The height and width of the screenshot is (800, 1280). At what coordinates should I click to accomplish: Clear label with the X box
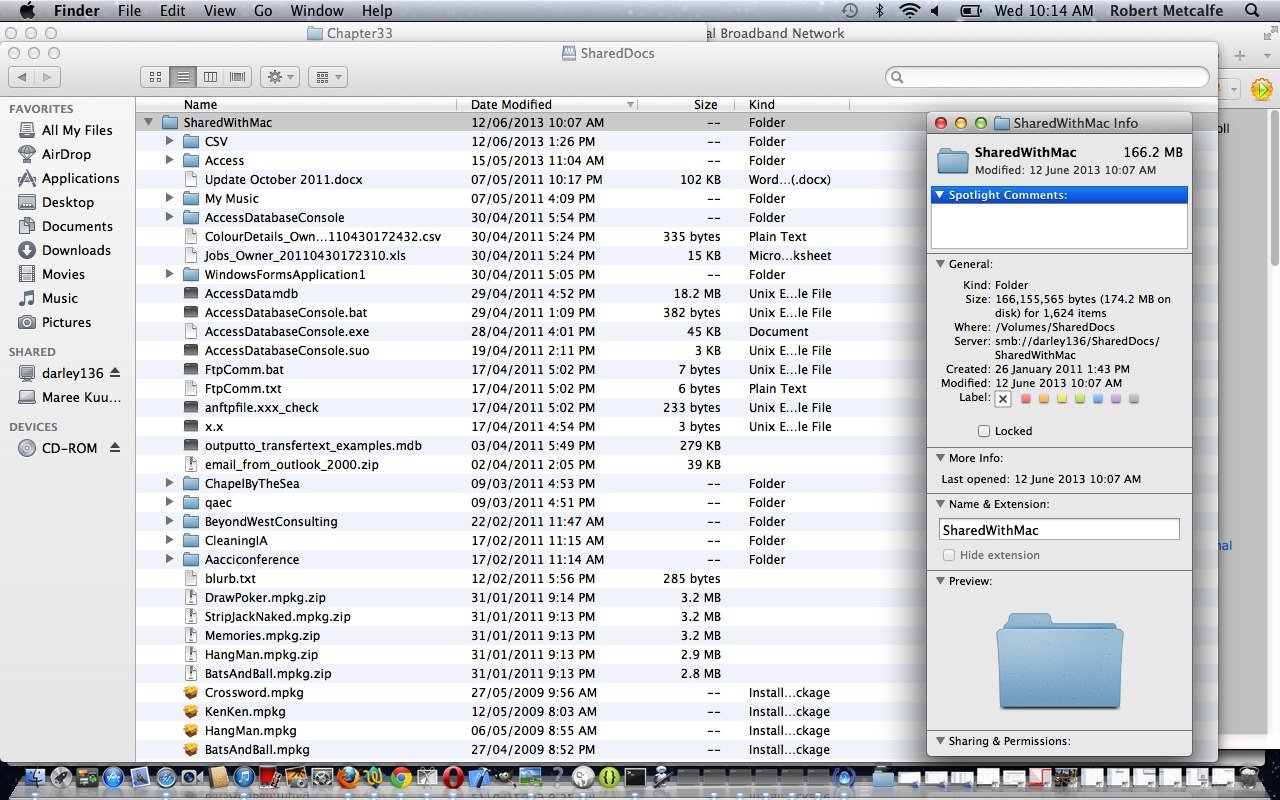tap(1003, 399)
